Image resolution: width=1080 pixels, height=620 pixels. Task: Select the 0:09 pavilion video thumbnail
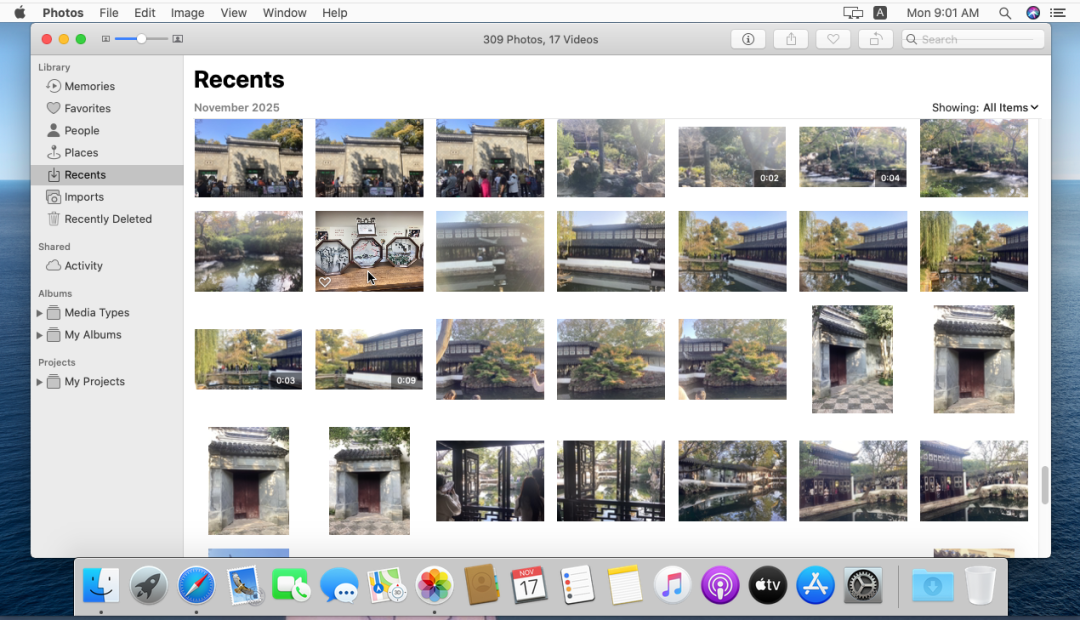coord(369,359)
